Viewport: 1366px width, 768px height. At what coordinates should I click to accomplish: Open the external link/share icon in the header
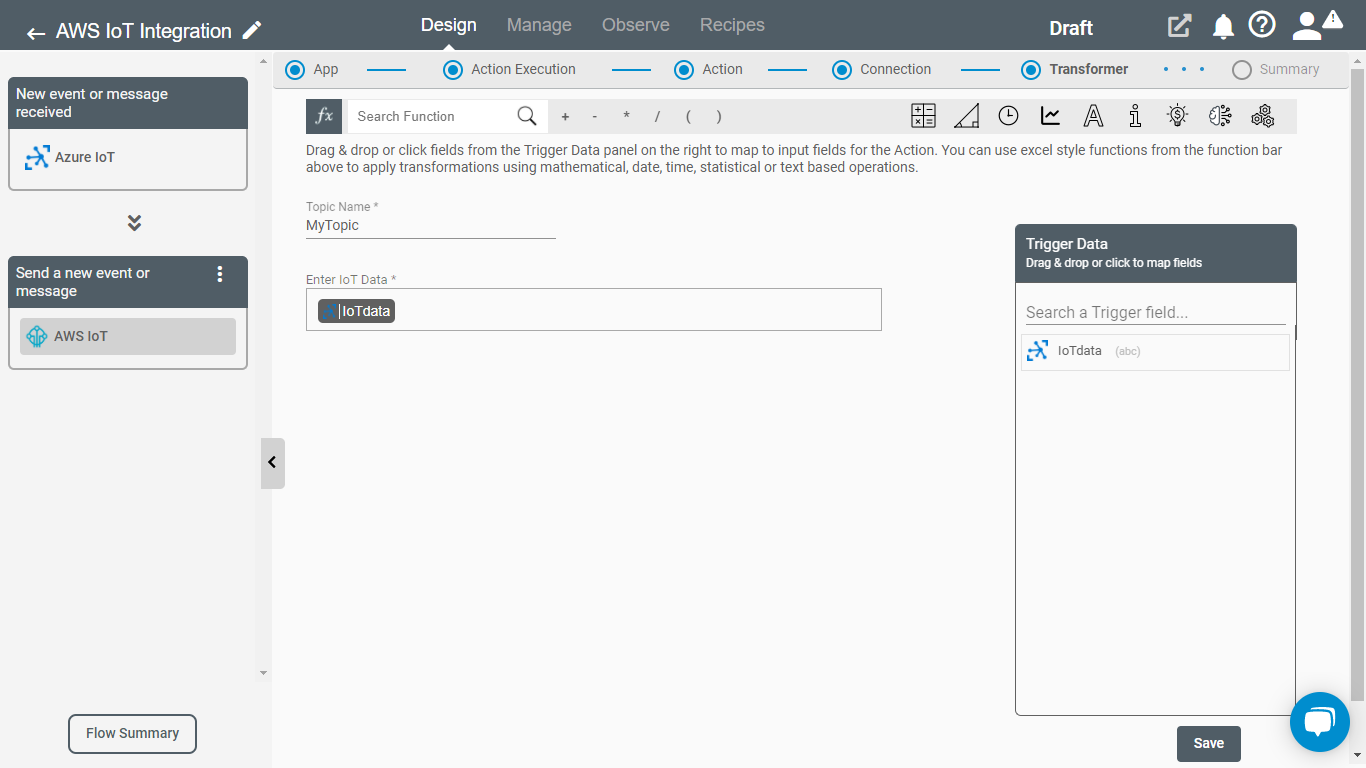(1180, 26)
